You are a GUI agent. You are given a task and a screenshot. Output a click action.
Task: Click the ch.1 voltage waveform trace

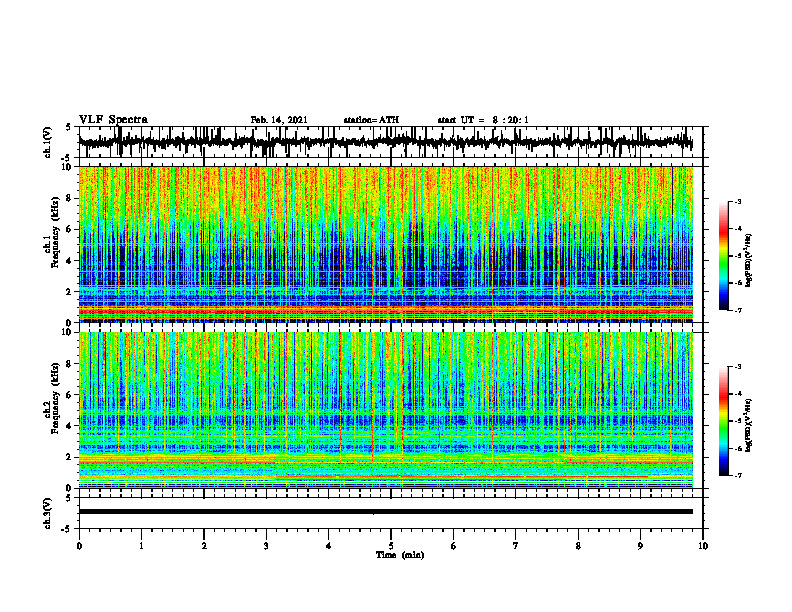click(x=385, y=142)
